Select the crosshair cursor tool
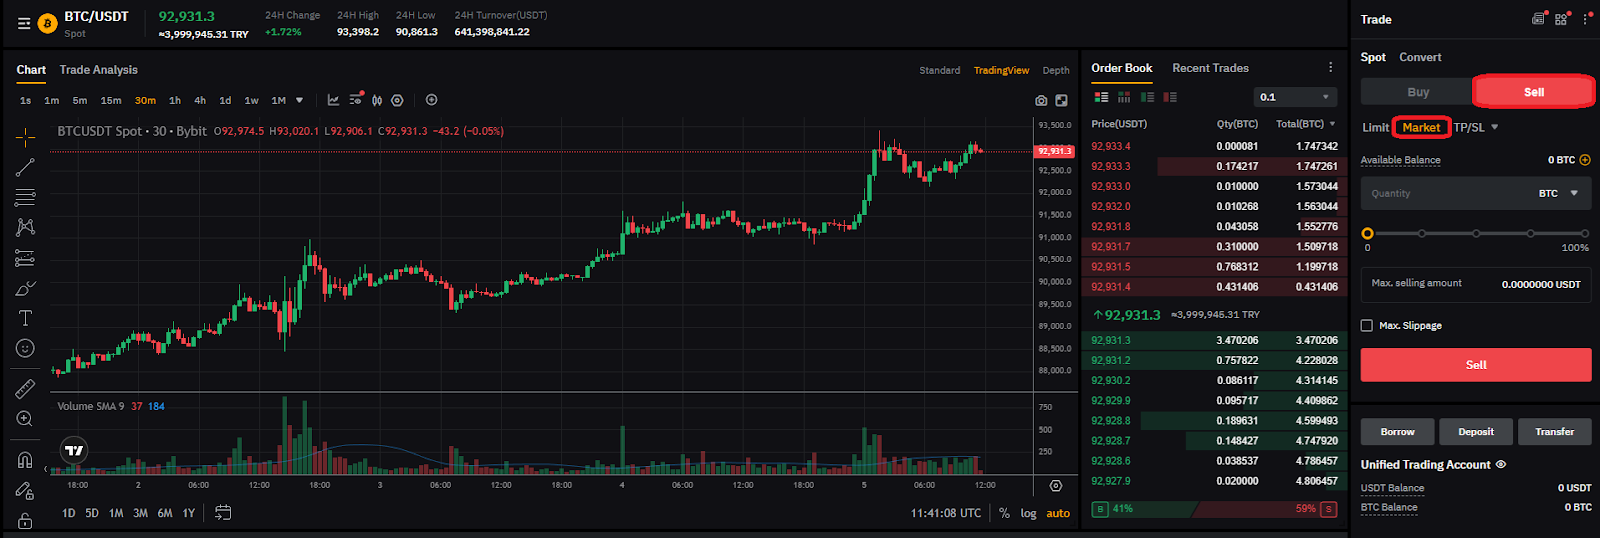 (25, 137)
